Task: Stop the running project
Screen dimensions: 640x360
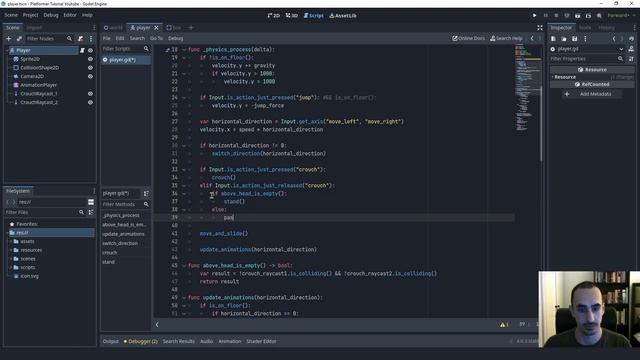Action: point(556,16)
